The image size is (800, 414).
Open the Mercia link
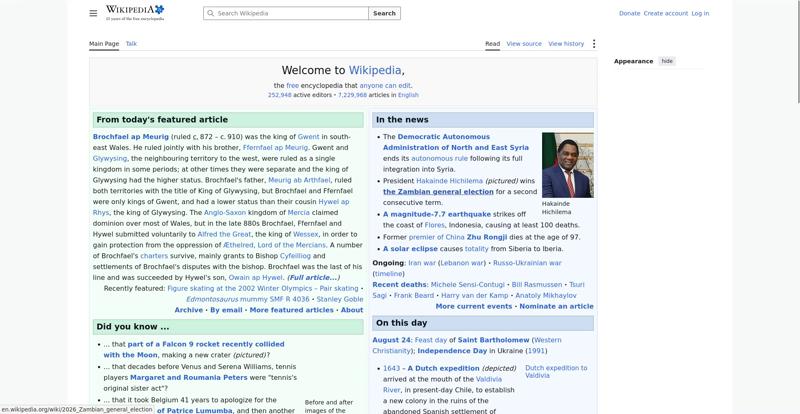point(298,212)
